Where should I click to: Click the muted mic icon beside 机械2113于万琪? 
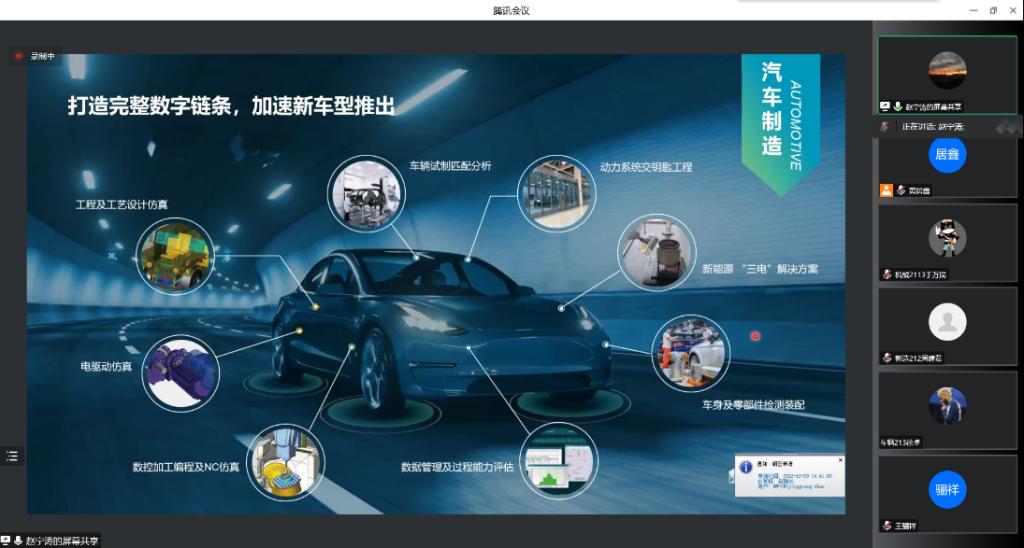coord(887,274)
